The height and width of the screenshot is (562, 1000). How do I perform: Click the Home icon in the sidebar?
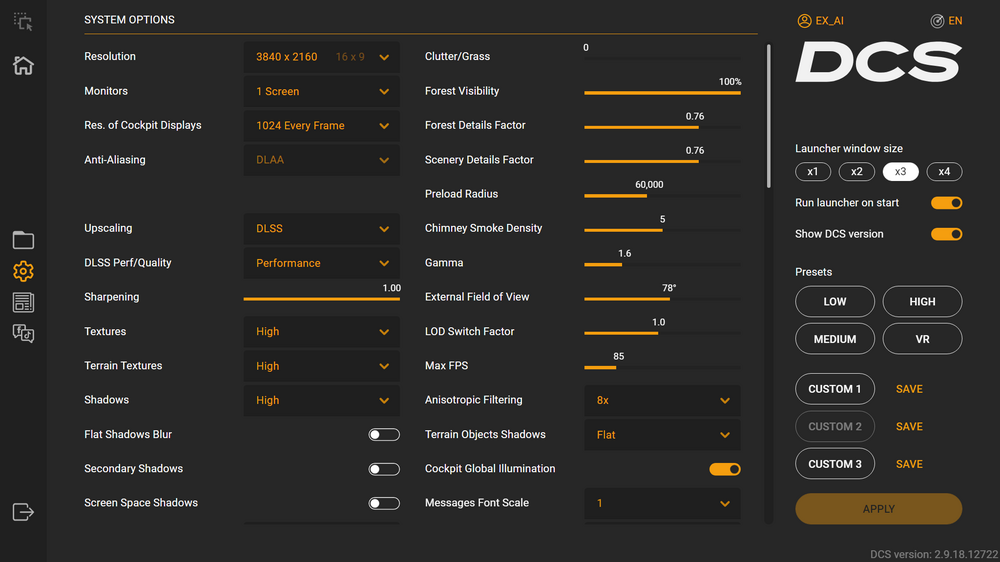coord(23,66)
